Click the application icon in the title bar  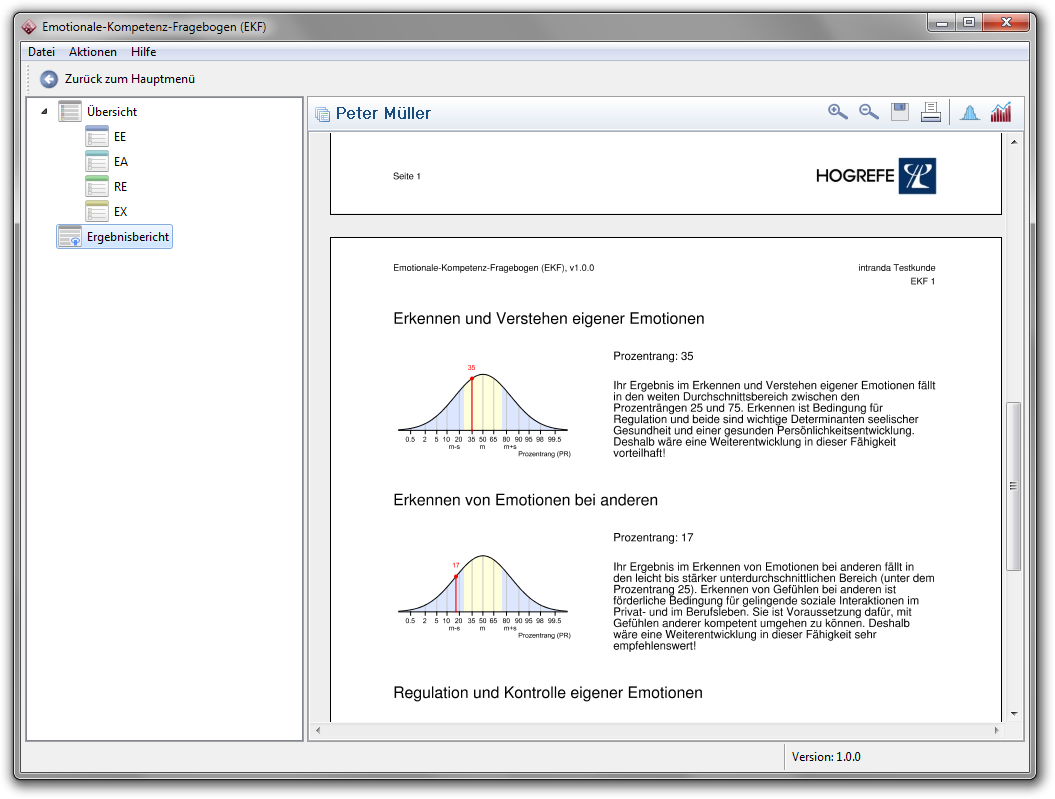point(29,27)
